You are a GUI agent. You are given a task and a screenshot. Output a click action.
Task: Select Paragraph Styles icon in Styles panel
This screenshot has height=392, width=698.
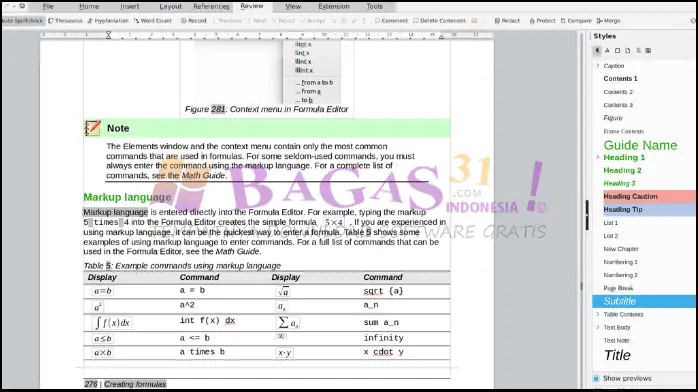[597, 51]
